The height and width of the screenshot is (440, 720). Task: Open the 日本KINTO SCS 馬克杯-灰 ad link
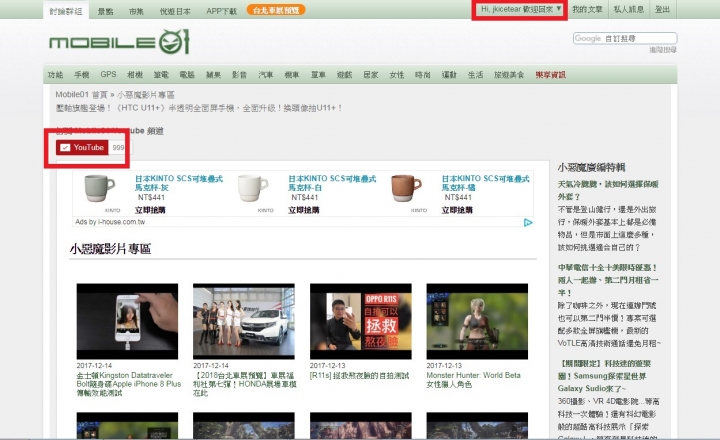tap(179, 183)
